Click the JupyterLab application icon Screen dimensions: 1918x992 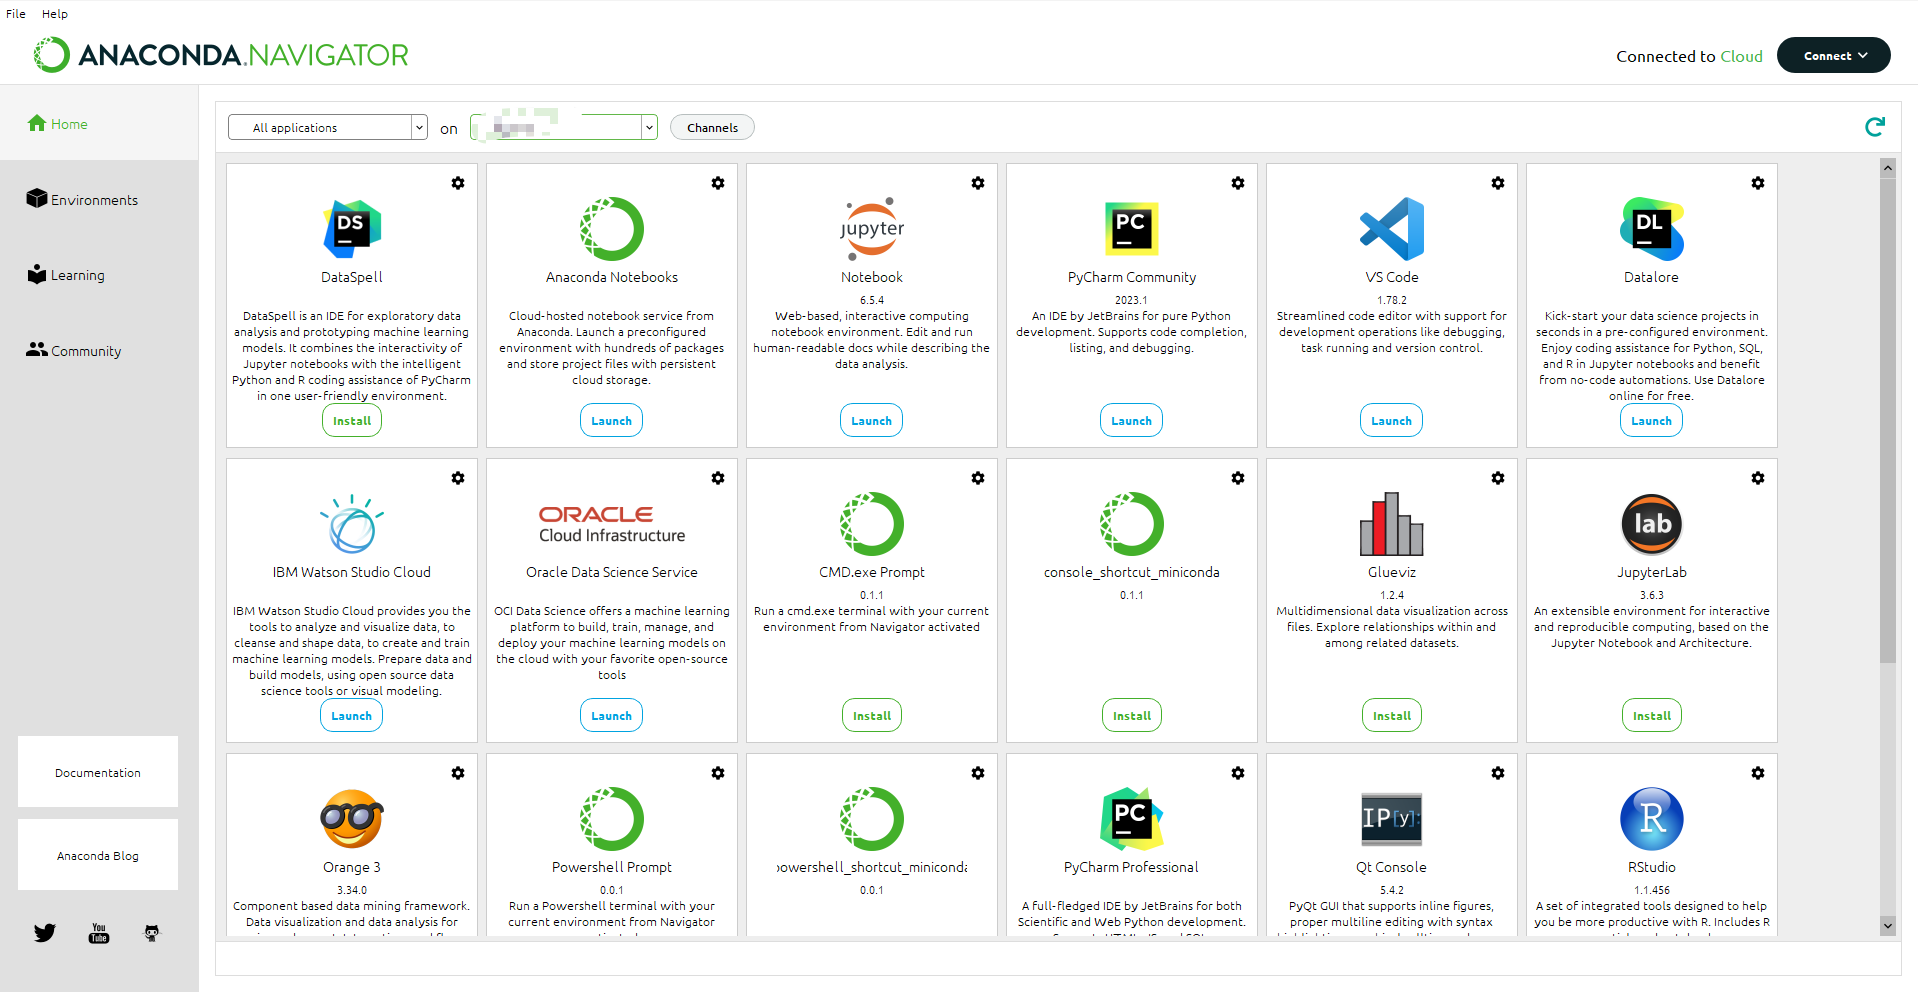[x=1651, y=524]
